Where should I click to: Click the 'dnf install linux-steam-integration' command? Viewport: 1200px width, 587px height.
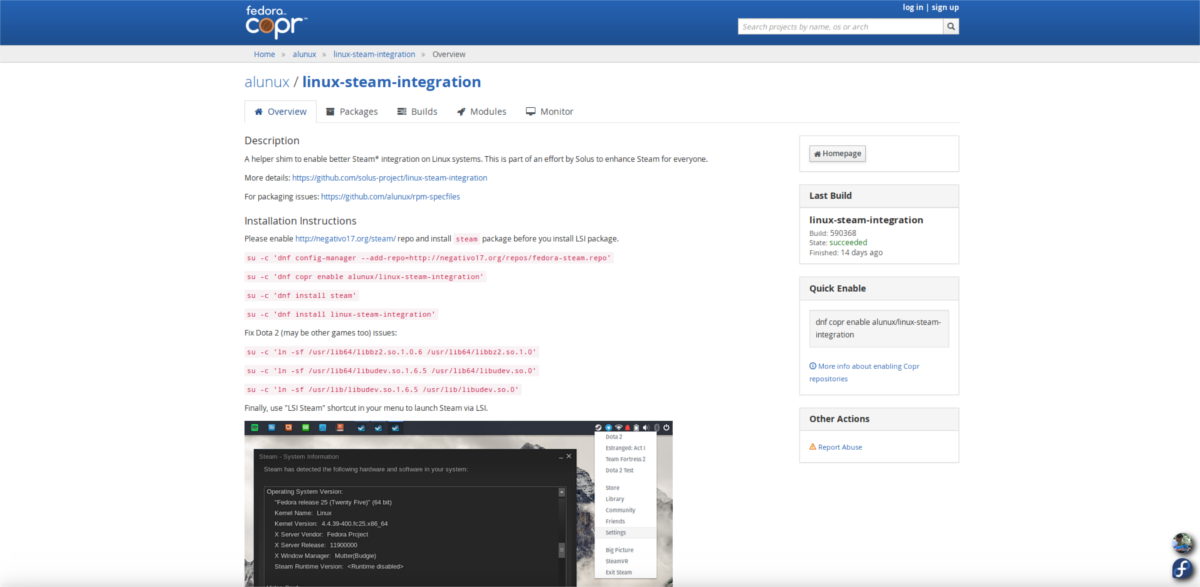[341, 315]
